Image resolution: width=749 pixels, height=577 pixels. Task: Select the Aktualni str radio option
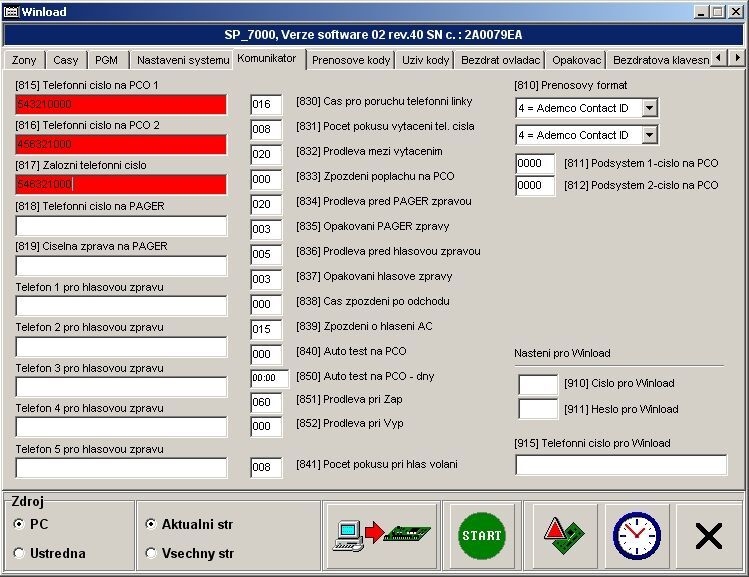click(151, 524)
